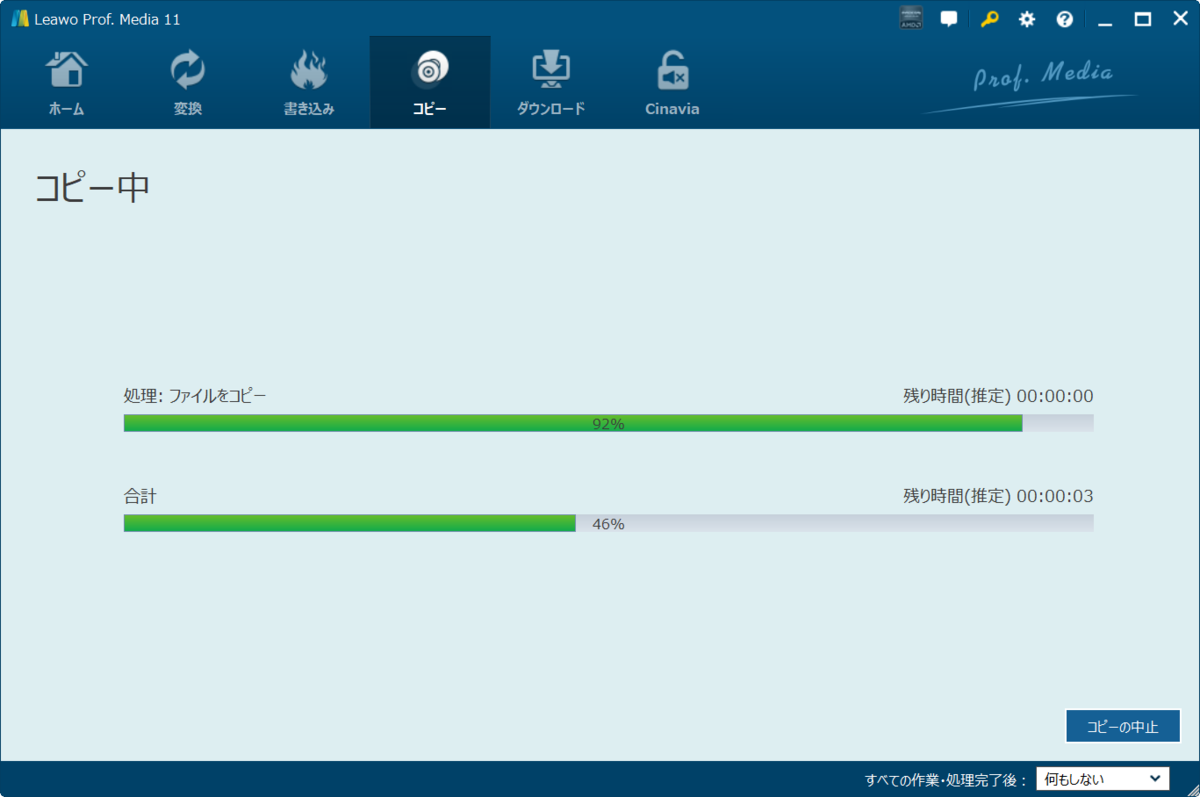Click the key registration icon
1200x797 pixels.
tap(989, 19)
